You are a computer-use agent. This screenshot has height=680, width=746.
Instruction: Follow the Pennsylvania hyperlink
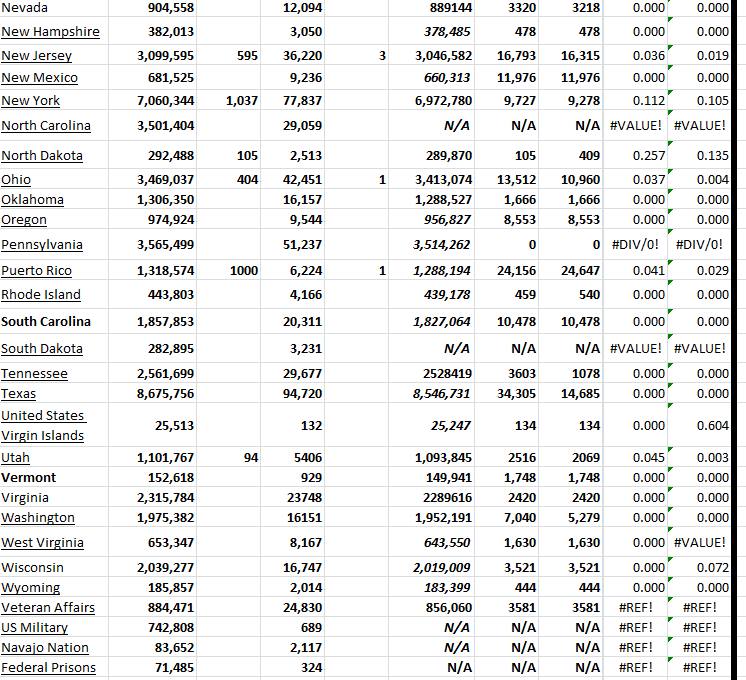point(41,245)
